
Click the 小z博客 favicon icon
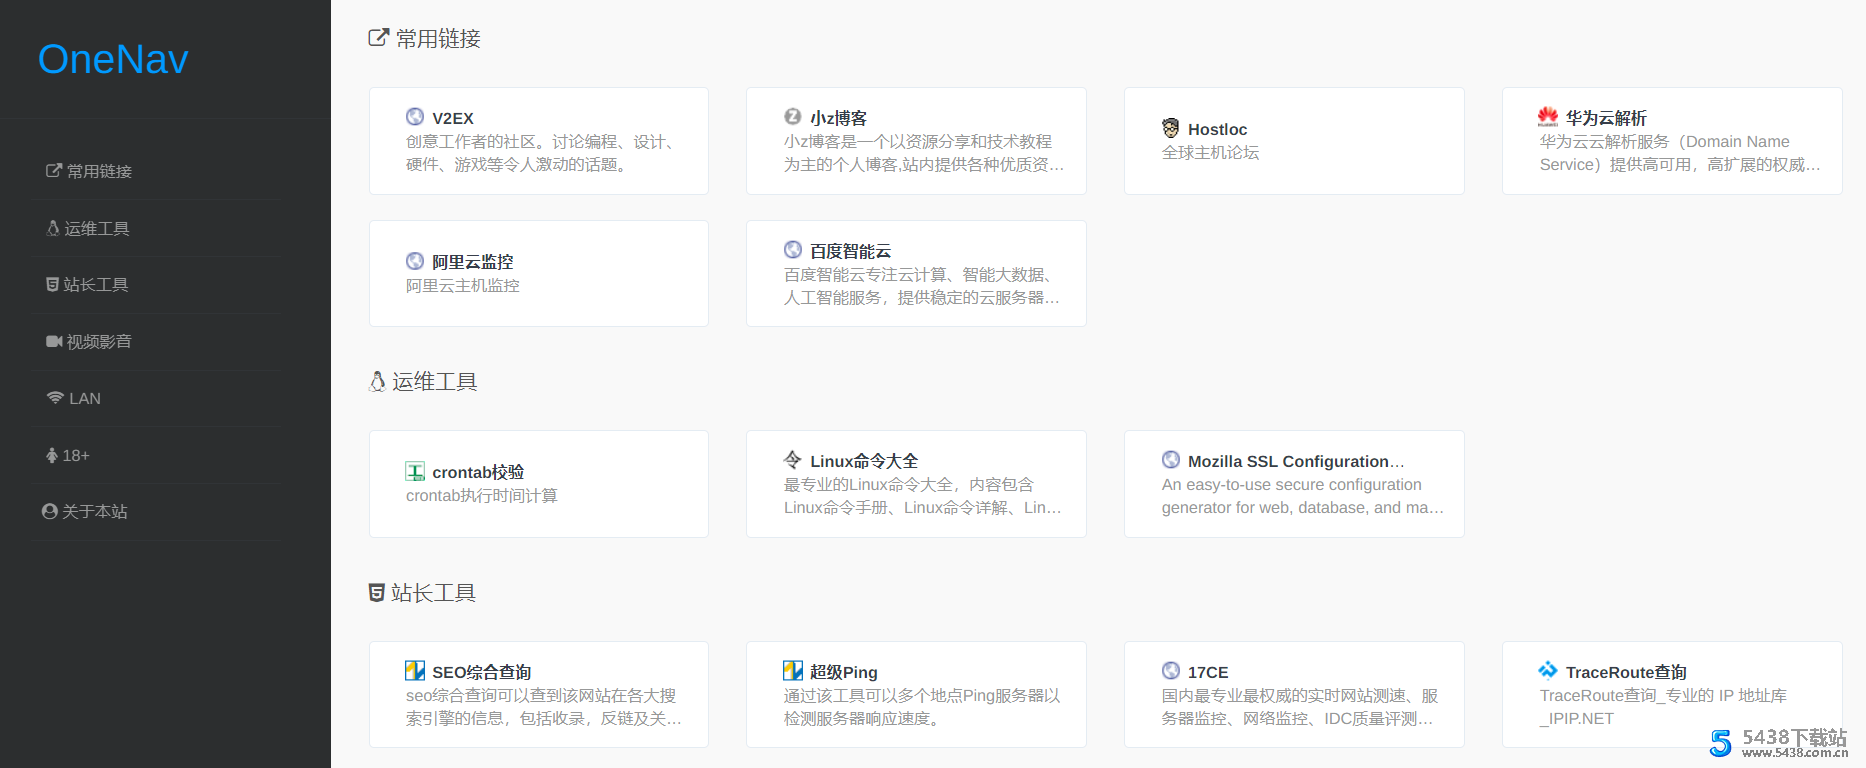793,117
